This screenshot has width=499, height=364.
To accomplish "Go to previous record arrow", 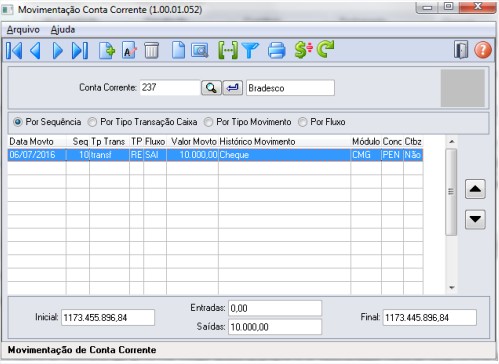I will (x=36, y=51).
